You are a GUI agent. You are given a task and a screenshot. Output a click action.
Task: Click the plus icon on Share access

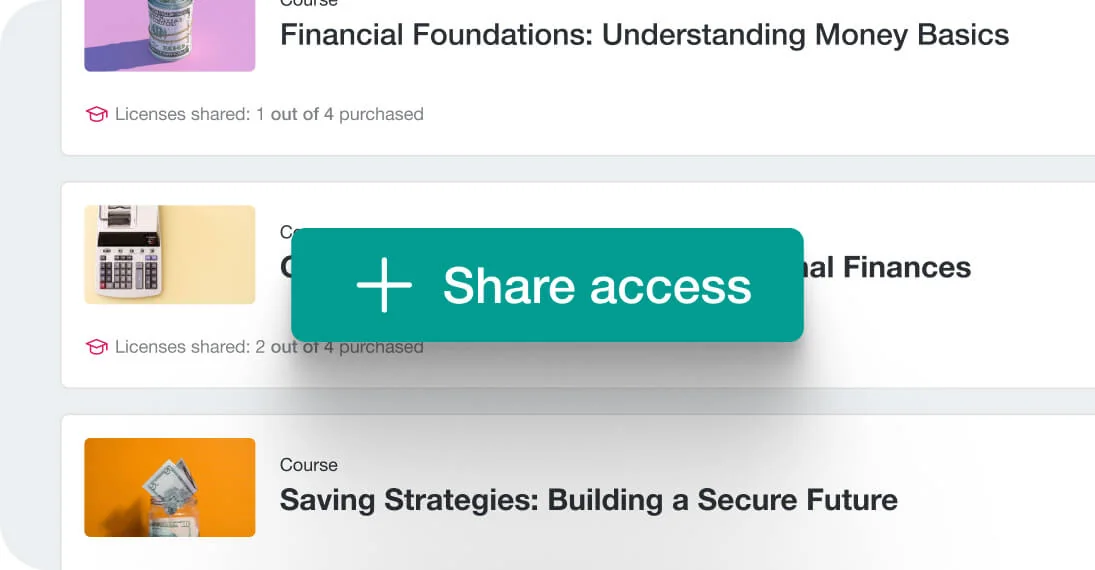tap(384, 285)
